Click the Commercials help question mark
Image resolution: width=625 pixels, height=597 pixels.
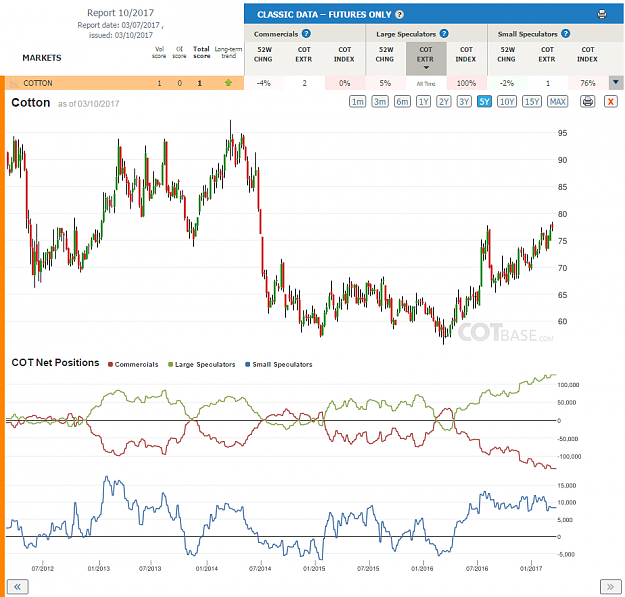pos(306,33)
